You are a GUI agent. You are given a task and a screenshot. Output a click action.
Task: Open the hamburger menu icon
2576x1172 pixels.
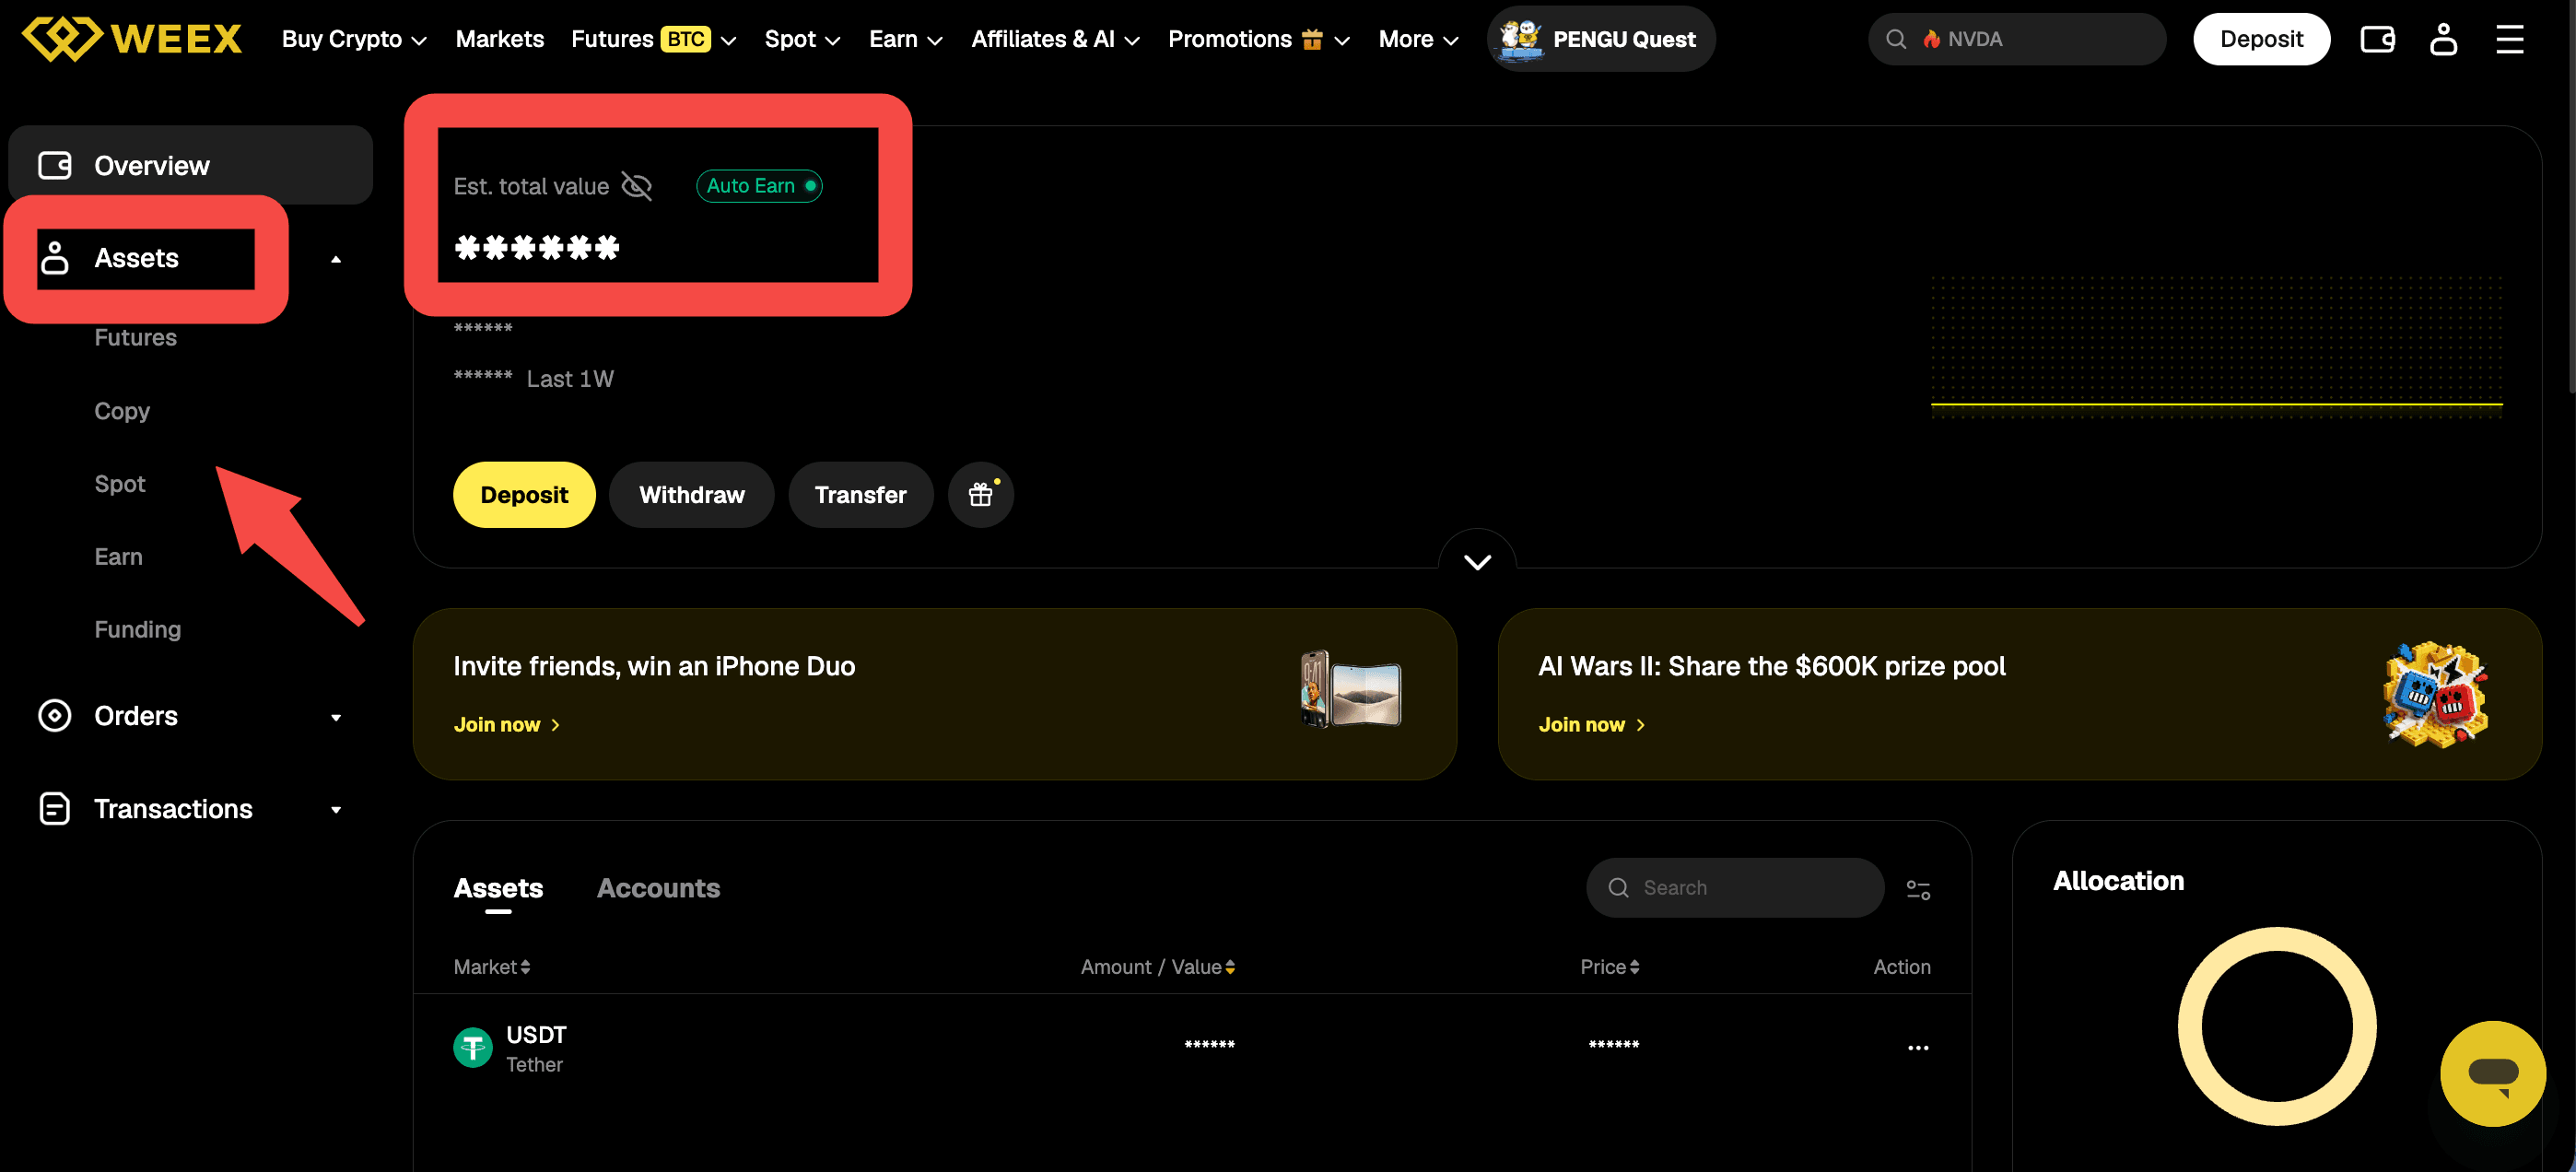2510,39
